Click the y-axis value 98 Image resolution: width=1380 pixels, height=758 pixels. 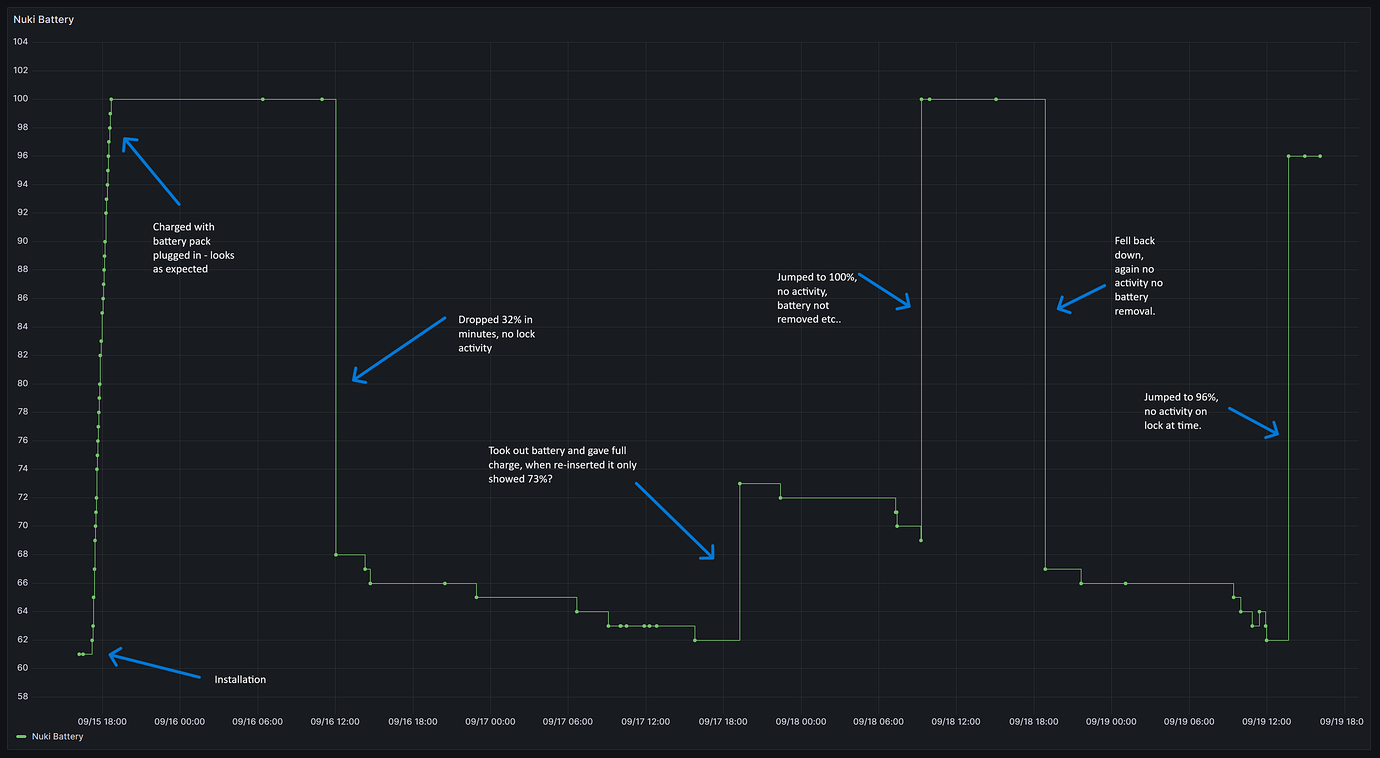[x=22, y=127]
